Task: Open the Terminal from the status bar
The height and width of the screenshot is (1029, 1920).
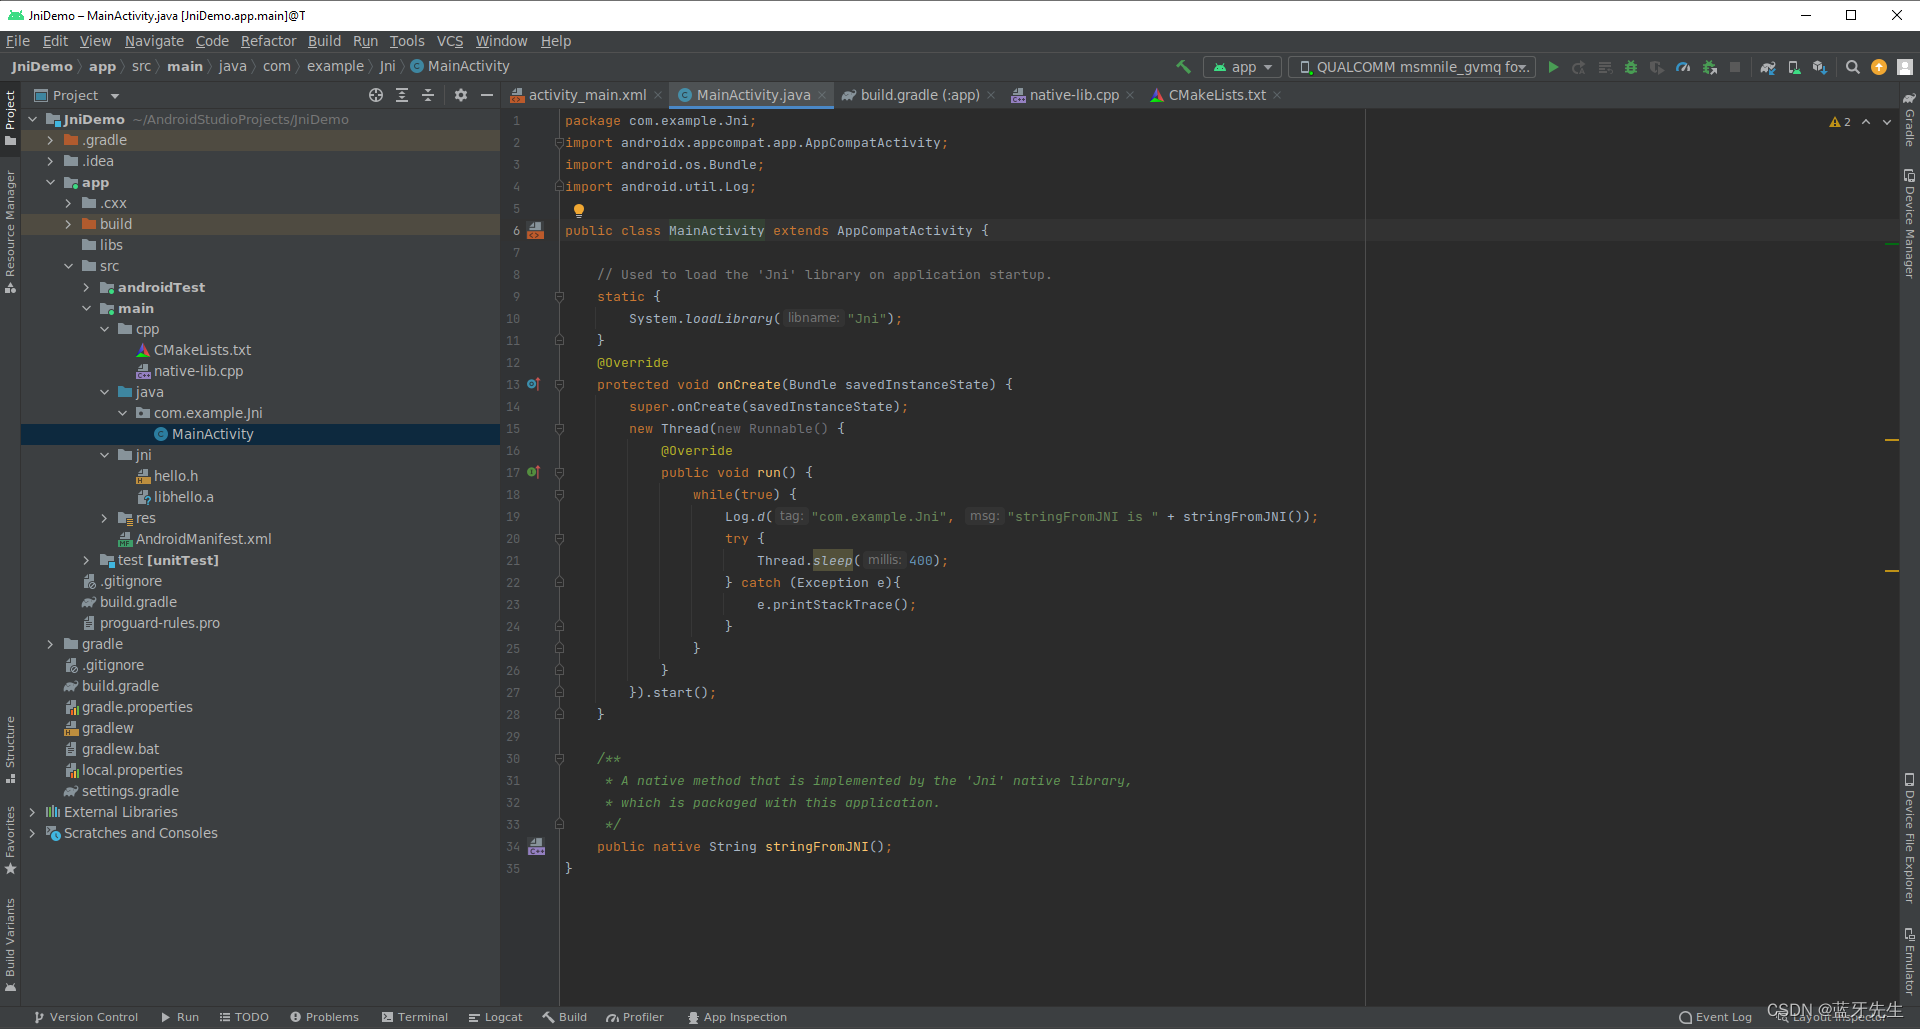Action: (x=414, y=1016)
